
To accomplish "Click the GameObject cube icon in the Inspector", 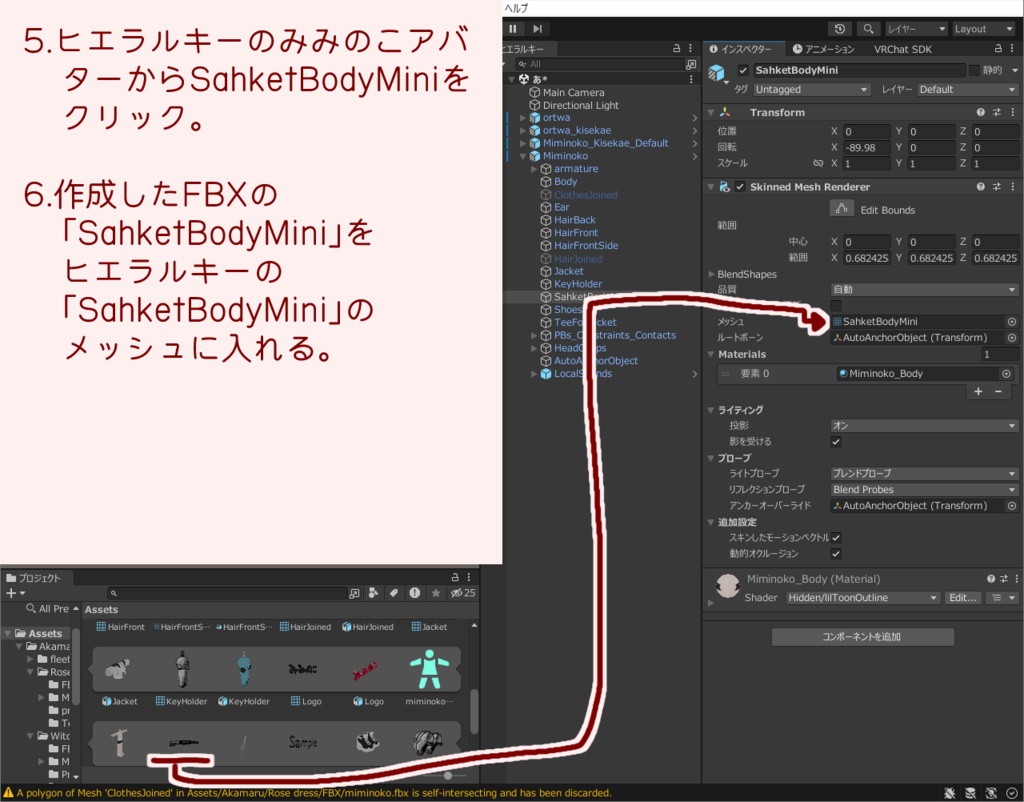I will click(718, 73).
